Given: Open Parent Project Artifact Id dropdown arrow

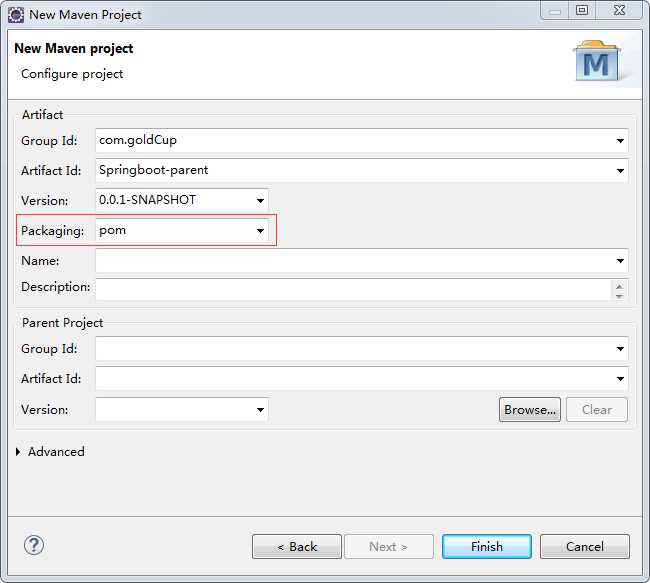Looking at the screenshot, I should 620,379.
